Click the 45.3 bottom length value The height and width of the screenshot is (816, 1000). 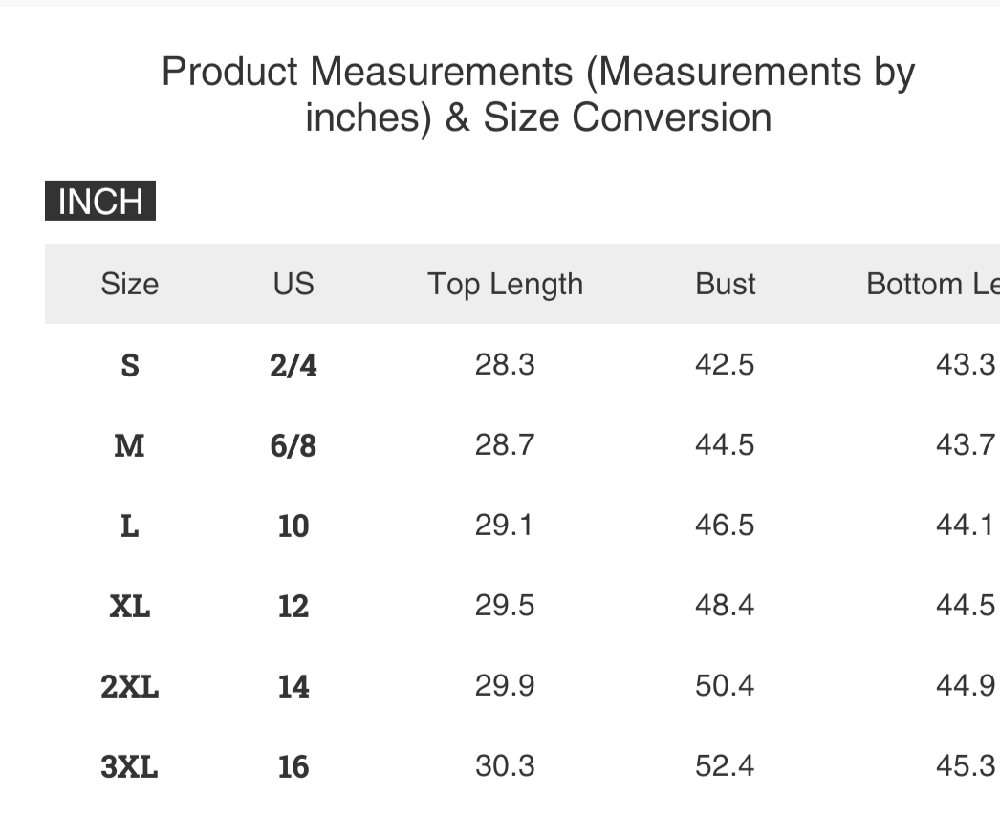(x=965, y=766)
